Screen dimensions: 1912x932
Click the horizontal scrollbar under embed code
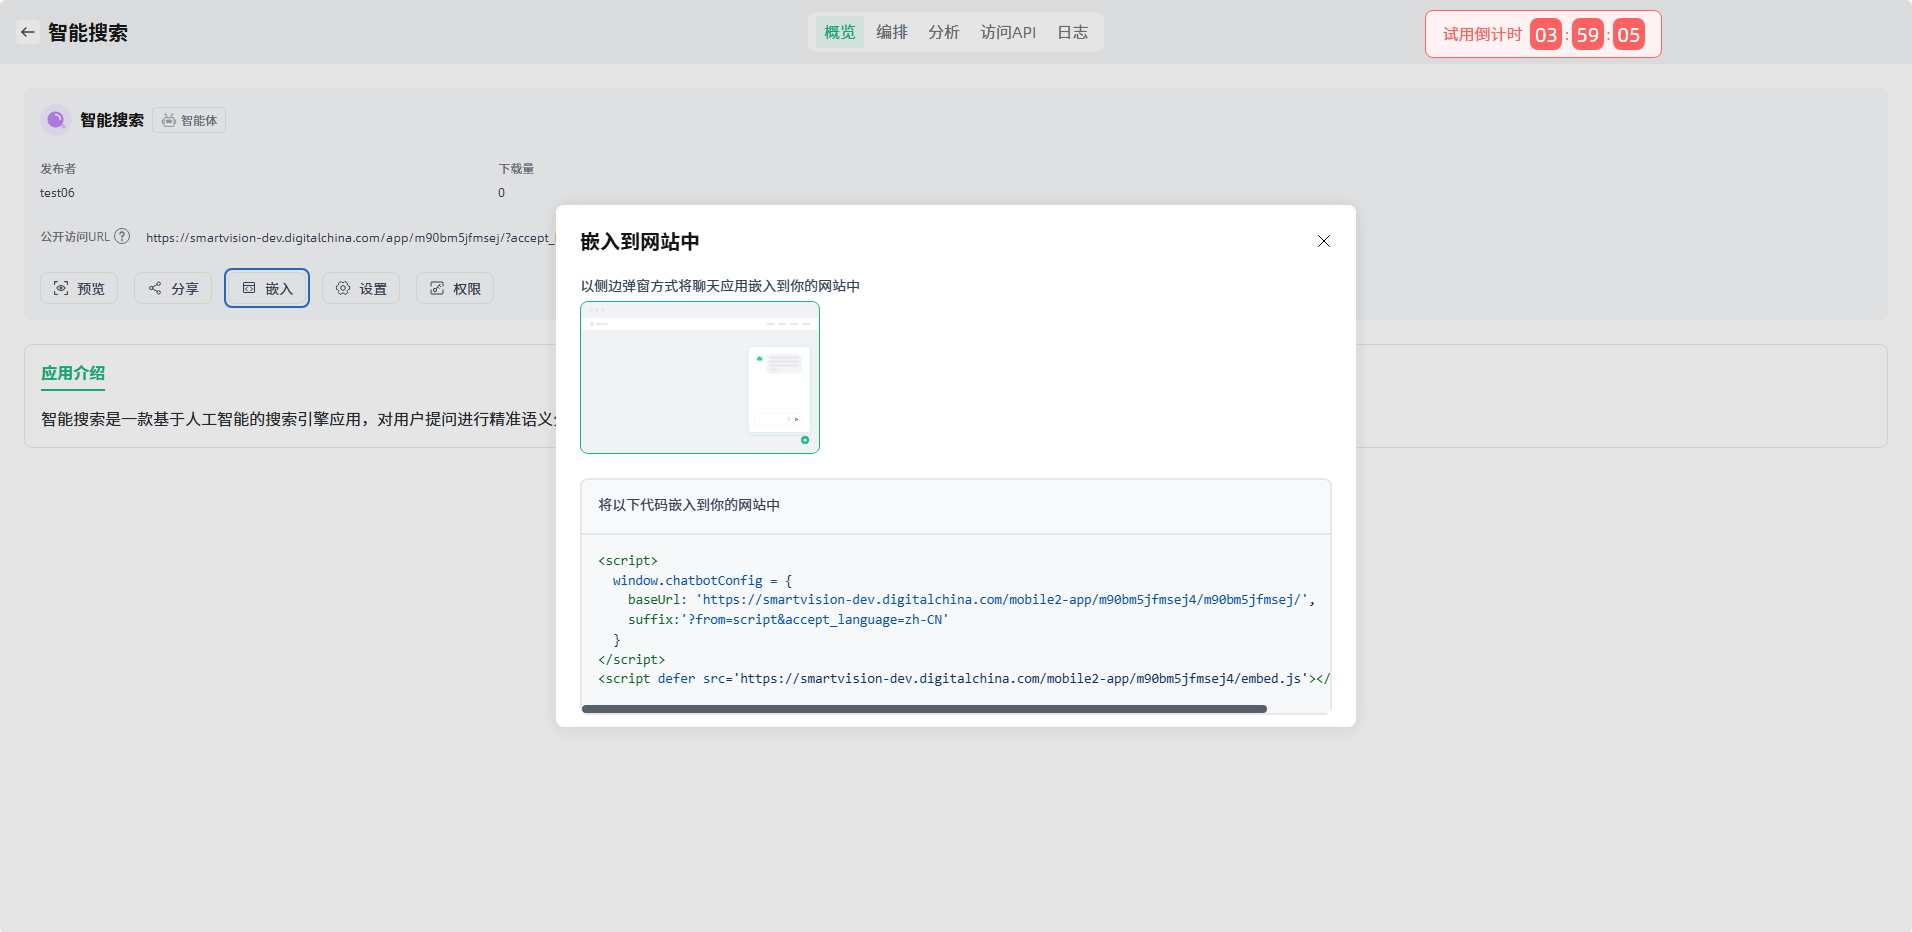[924, 709]
